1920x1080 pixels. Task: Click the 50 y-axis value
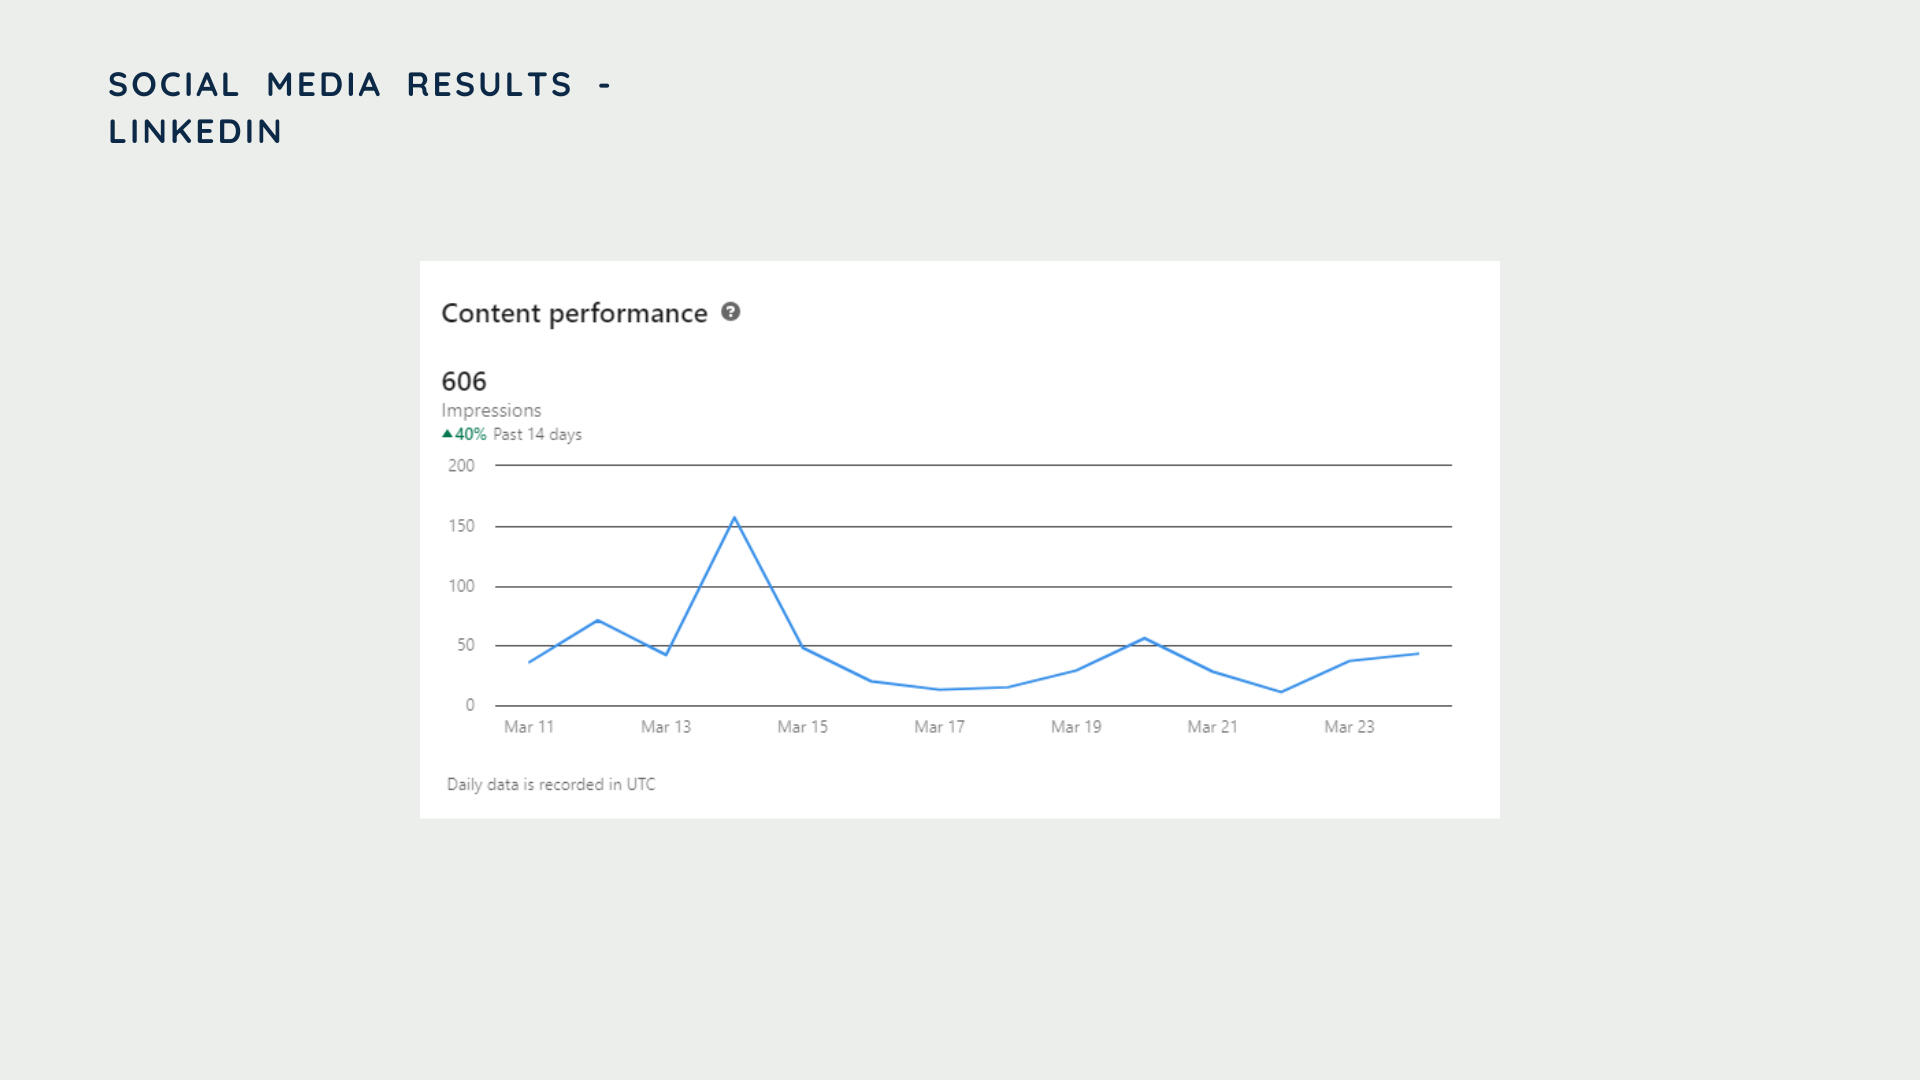[466, 645]
